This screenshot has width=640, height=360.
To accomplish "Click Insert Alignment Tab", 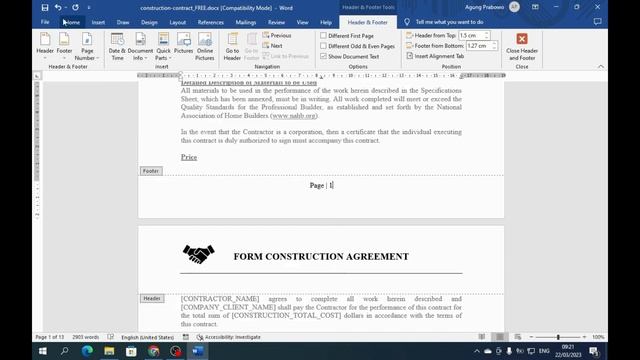I will 435,56.
